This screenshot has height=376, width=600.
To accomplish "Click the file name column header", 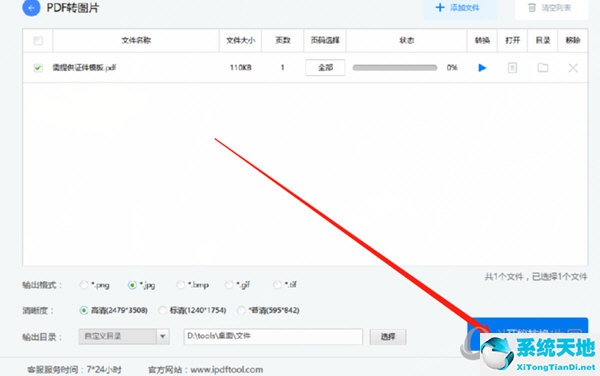I will pos(136,40).
